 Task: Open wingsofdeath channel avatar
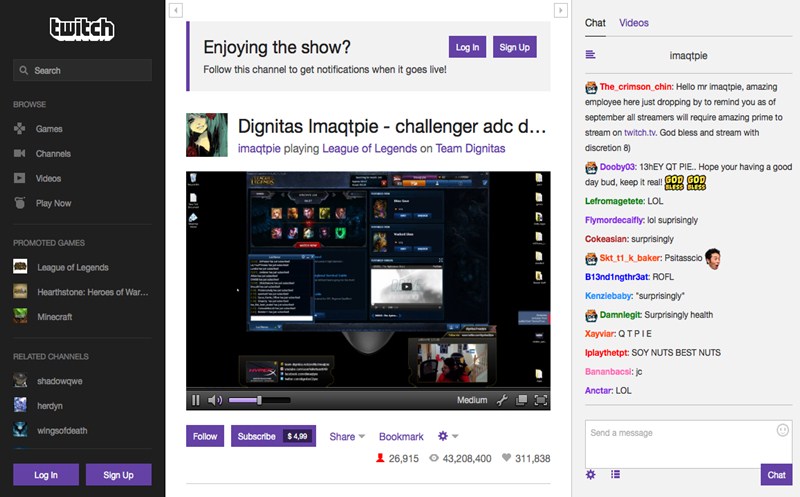[x=20, y=430]
